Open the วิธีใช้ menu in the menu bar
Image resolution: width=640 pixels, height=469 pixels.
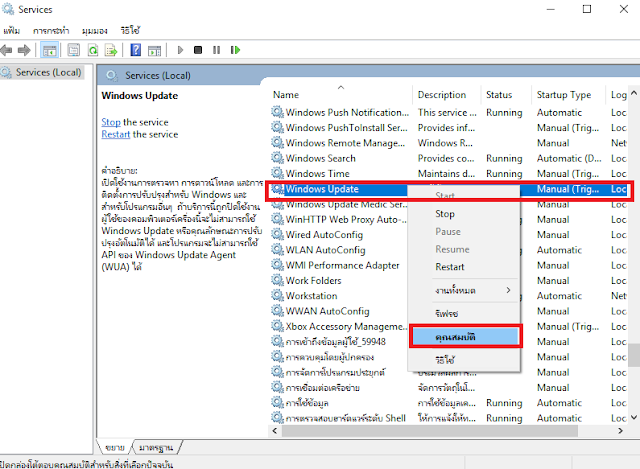(x=130, y=31)
